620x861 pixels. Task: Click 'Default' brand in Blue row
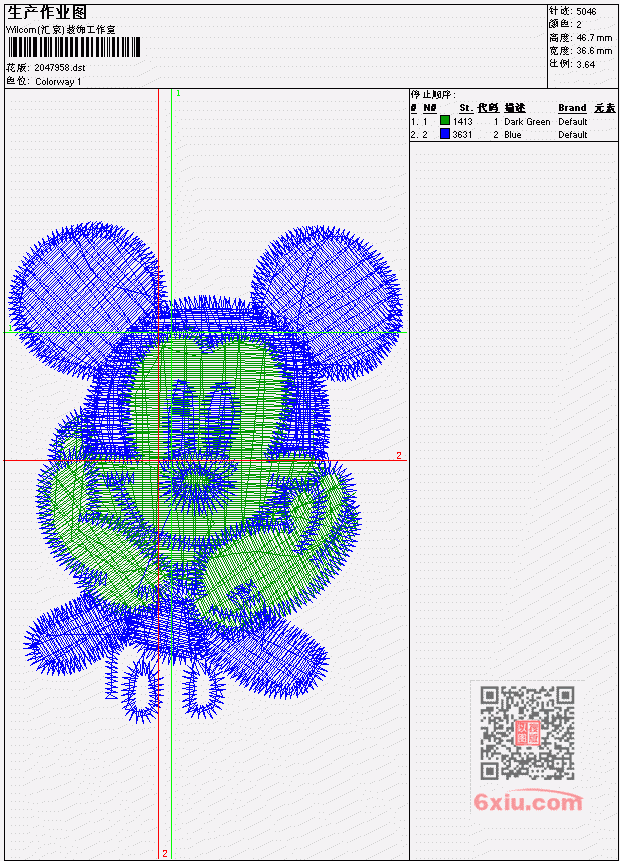[573, 135]
